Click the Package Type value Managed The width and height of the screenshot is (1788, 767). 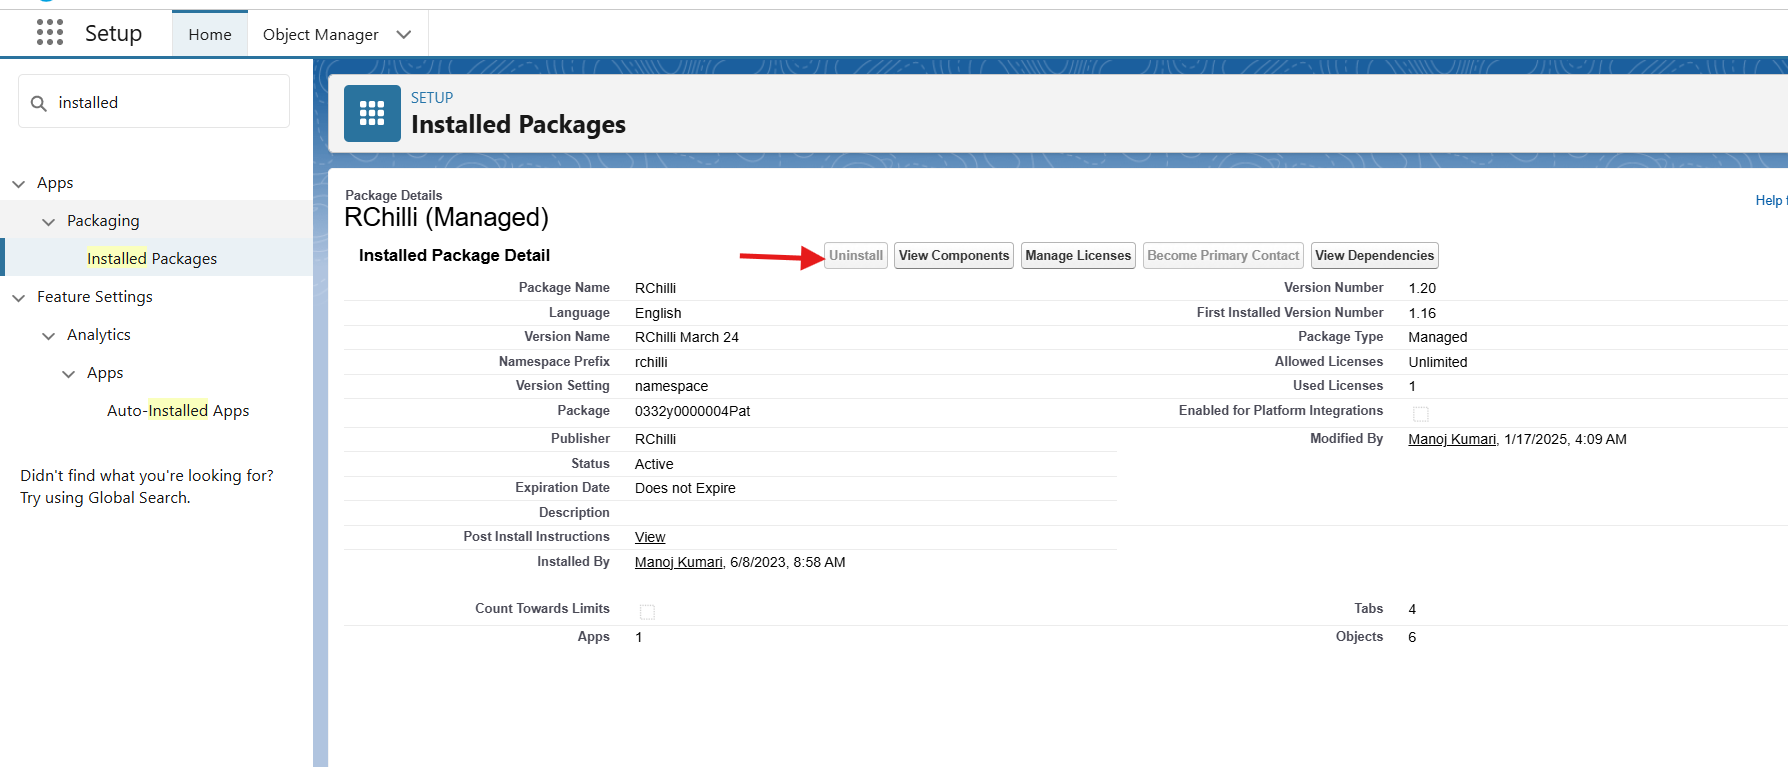1438,337
